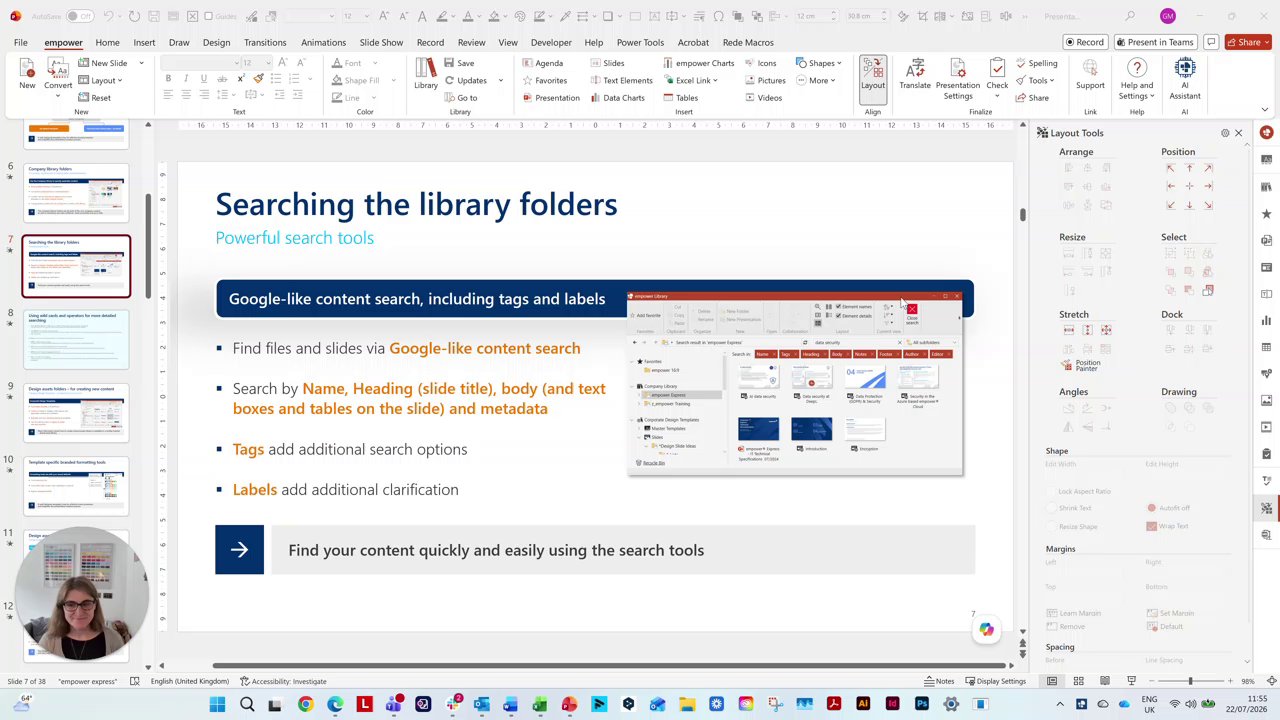Open the Notes pane from status bar
The width and height of the screenshot is (1280, 720).
tap(937, 681)
